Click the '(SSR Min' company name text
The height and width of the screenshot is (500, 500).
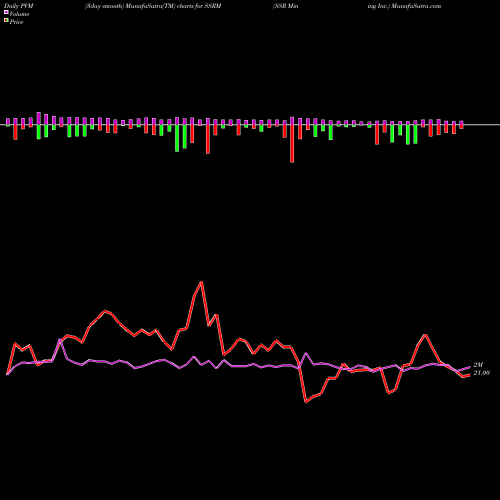click(286, 6)
